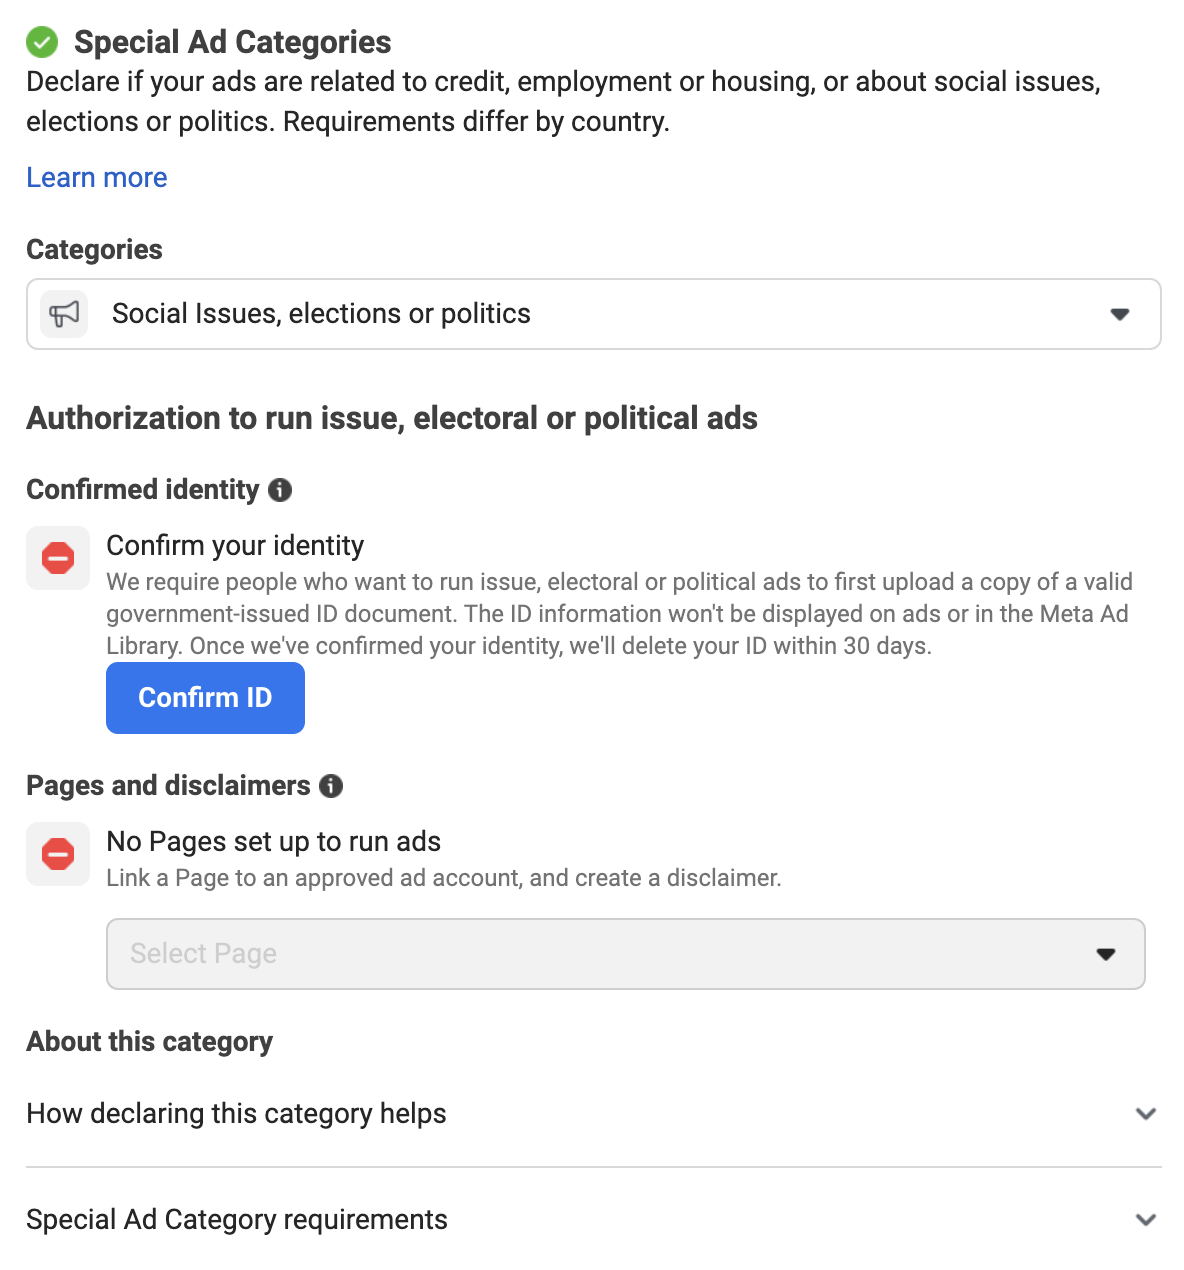Image resolution: width=1184 pixels, height=1270 pixels.
Task: Click the info icon next to Confirmed identity
Action: coord(280,490)
